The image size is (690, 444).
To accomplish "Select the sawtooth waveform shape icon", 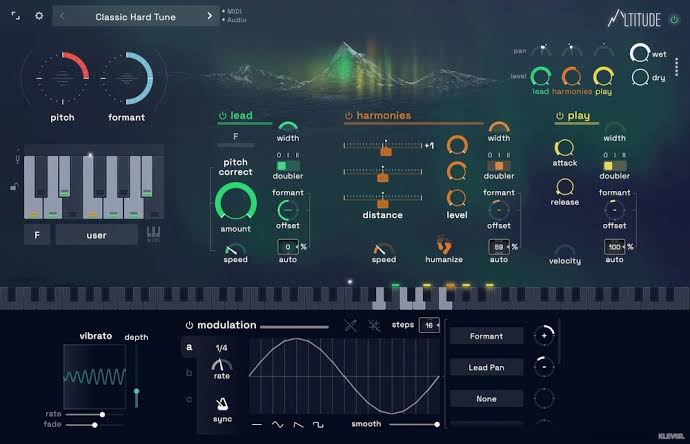I will (x=298, y=425).
